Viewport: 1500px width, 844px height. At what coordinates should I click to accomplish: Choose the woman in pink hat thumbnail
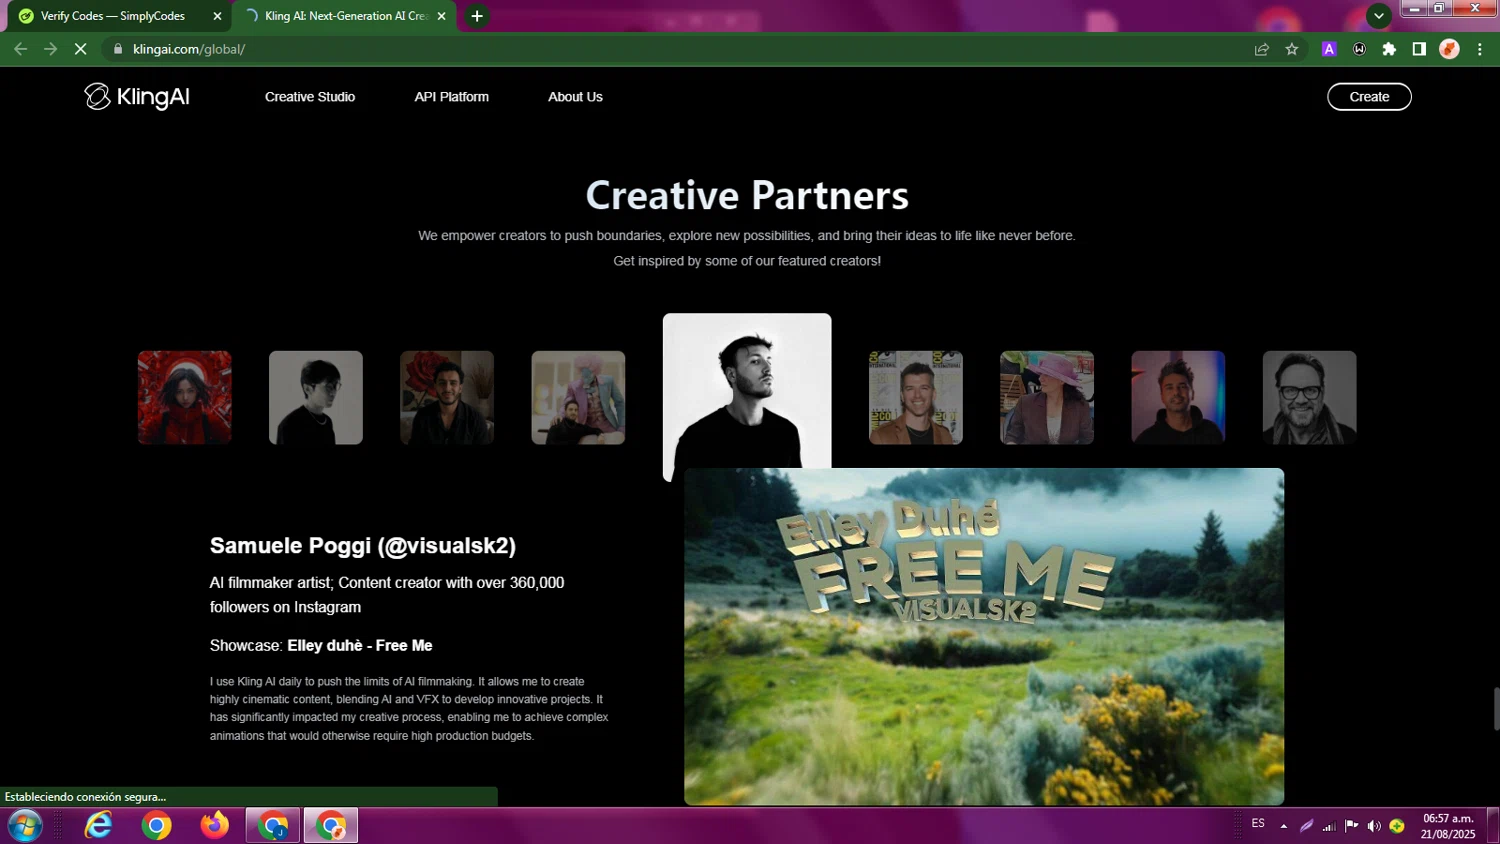point(1047,397)
